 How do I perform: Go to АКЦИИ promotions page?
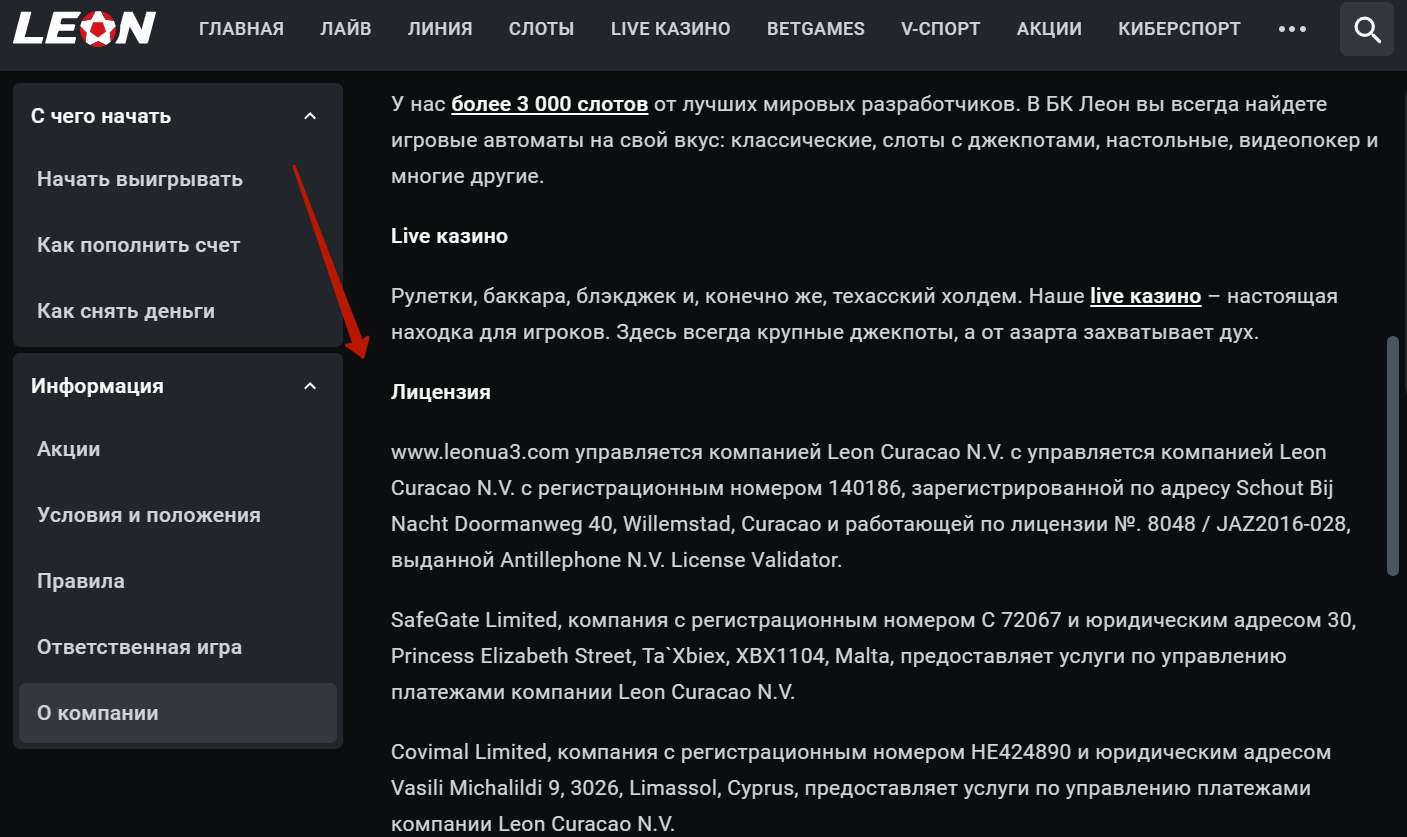point(1048,28)
